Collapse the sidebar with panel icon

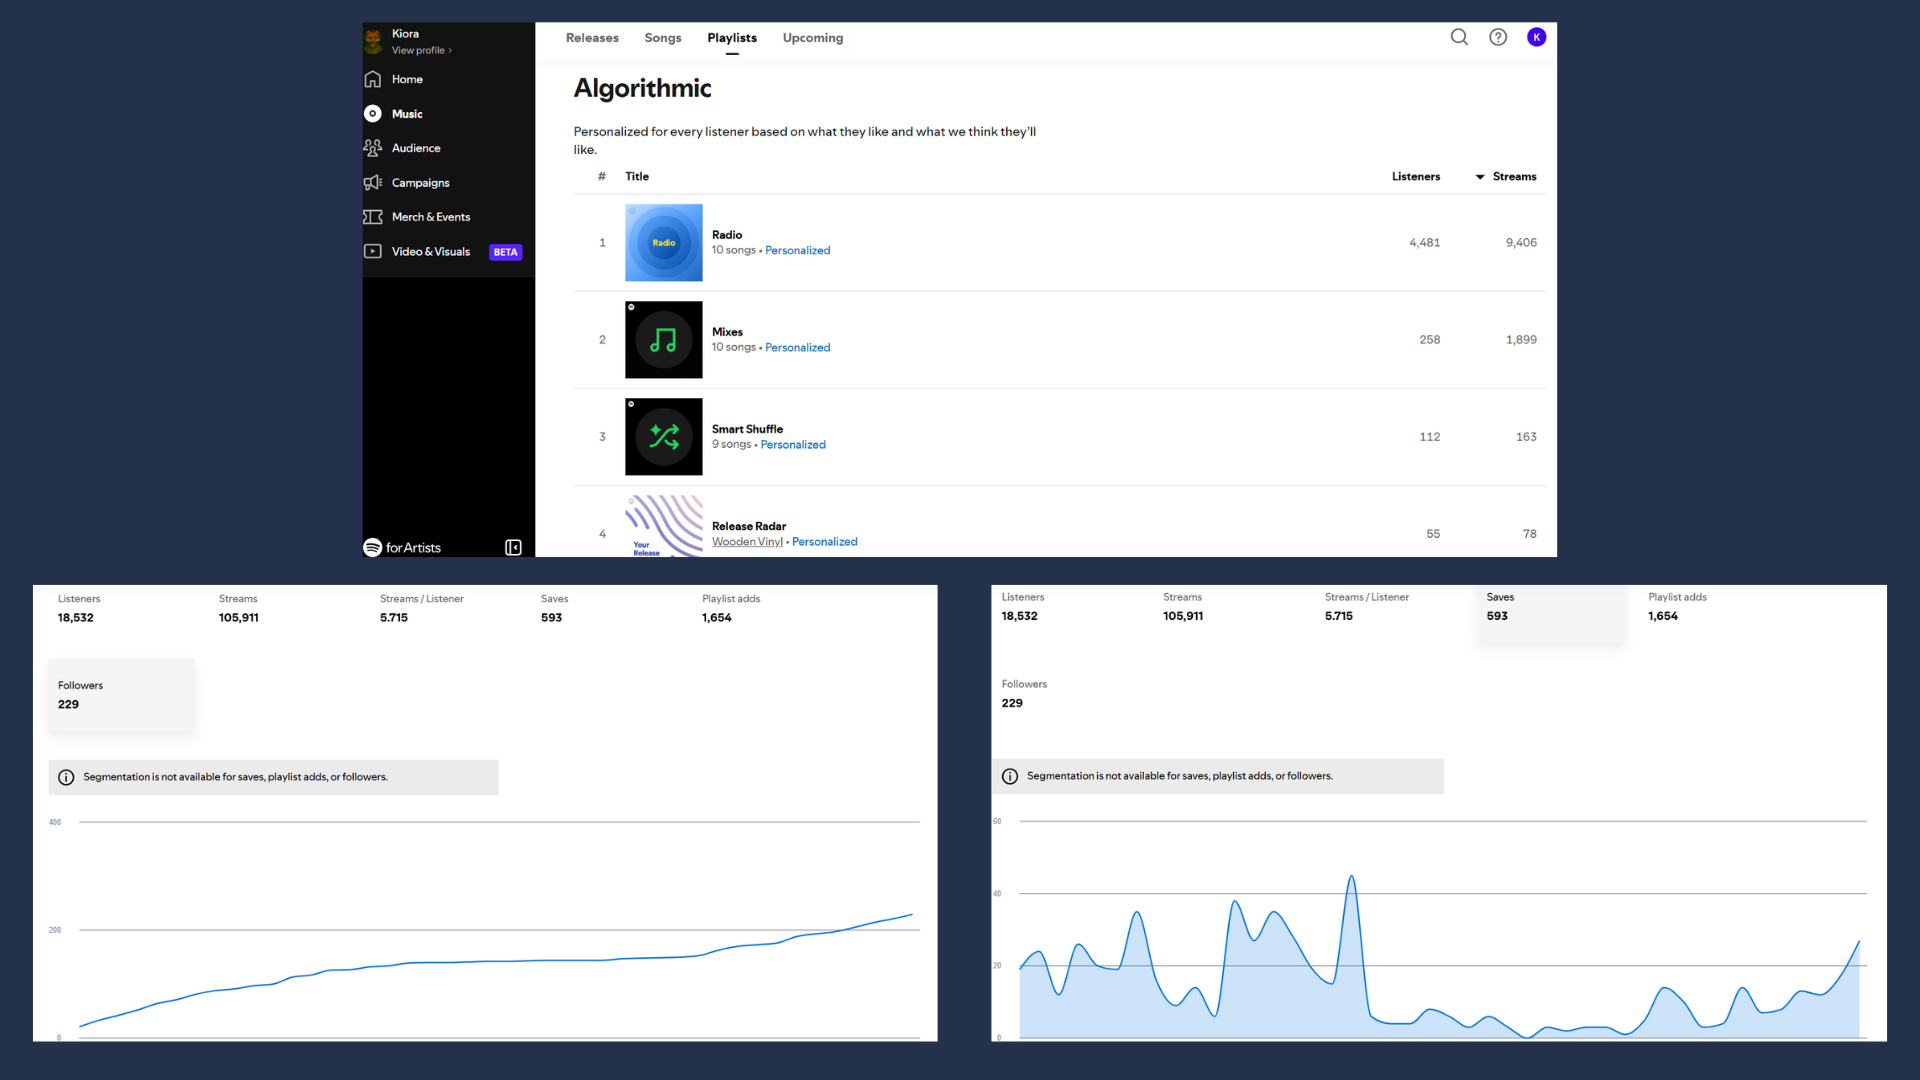click(513, 548)
